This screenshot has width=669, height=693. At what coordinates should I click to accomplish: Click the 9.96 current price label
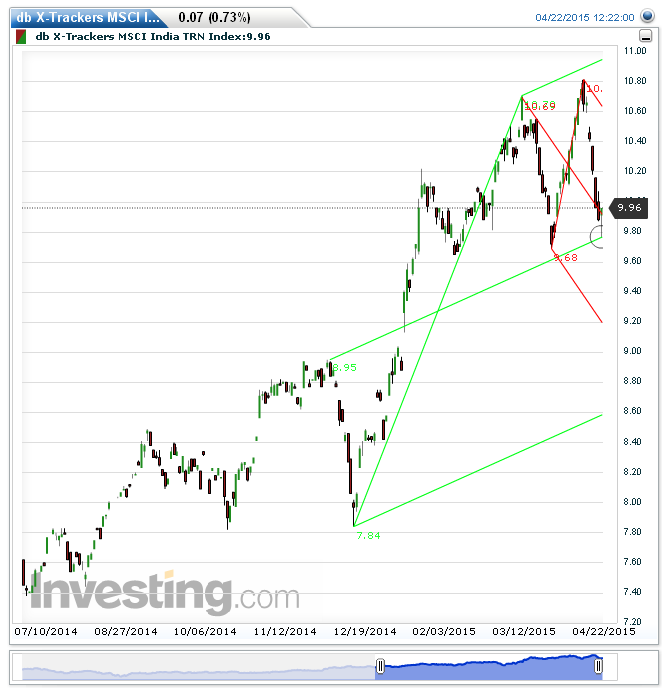click(629, 208)
